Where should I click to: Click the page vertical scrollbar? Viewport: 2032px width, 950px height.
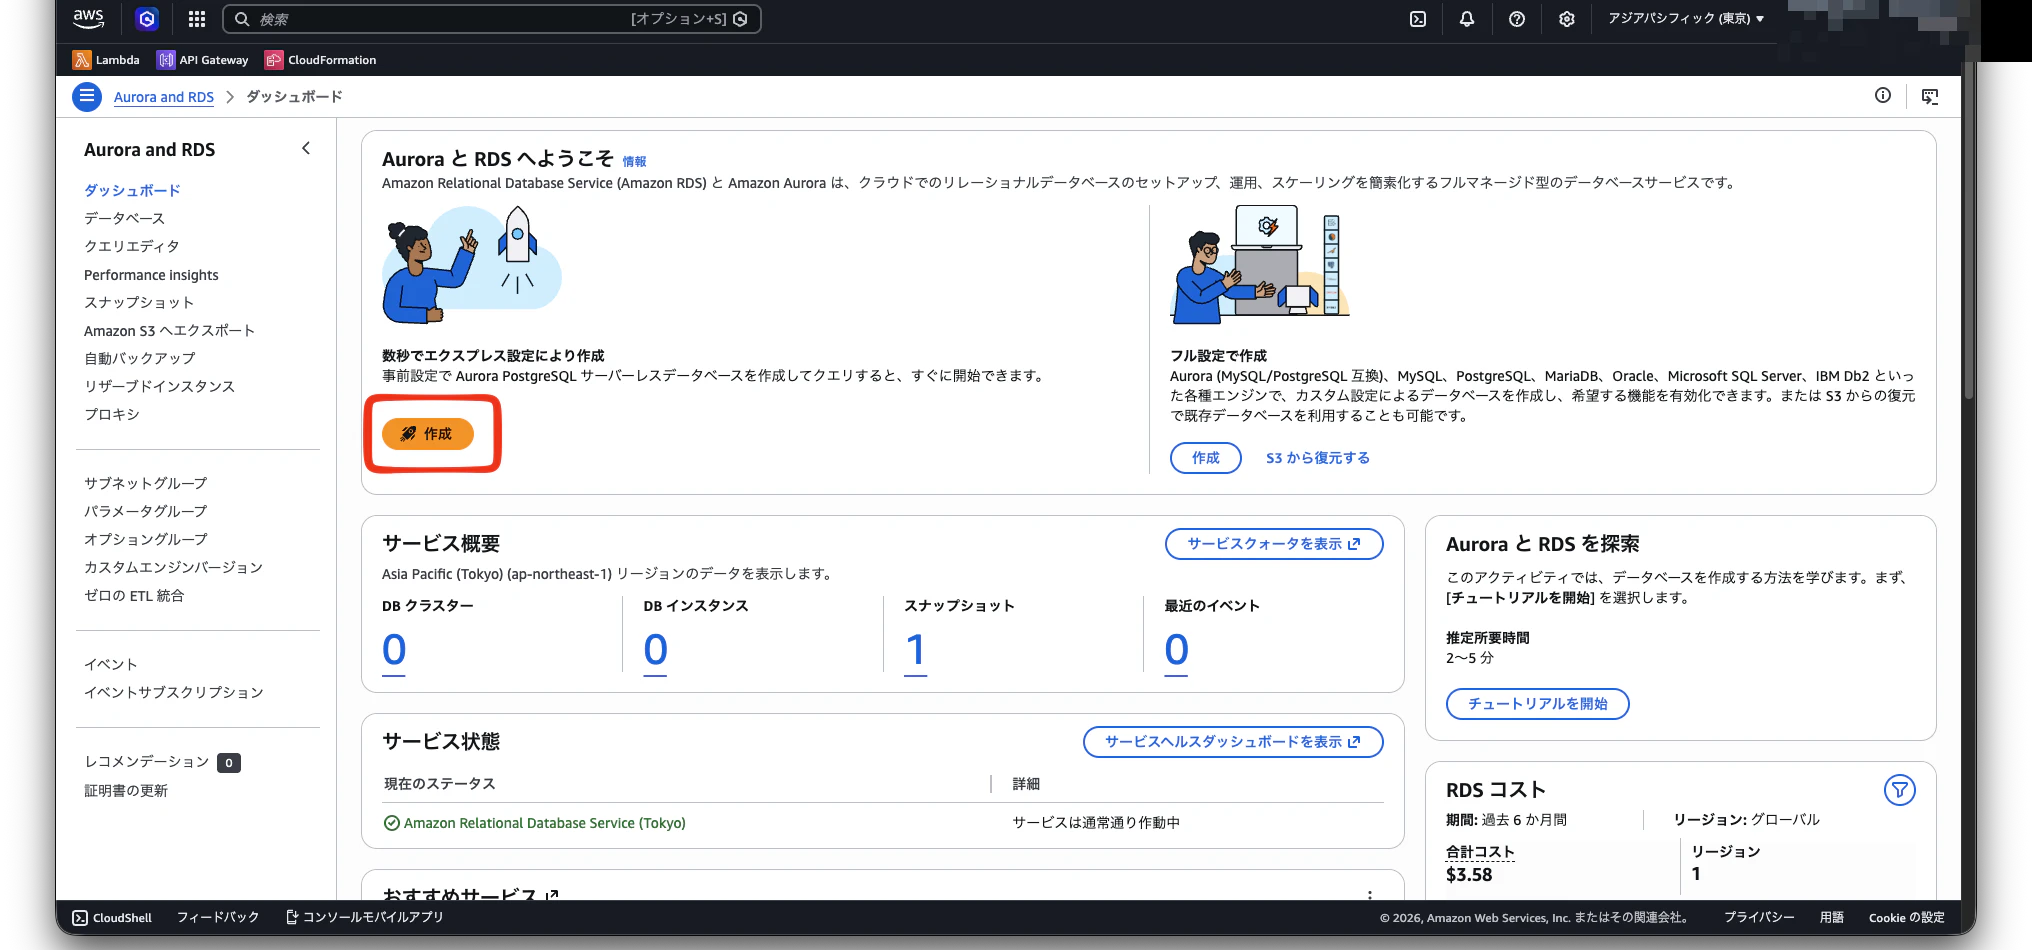[1969, 230]
